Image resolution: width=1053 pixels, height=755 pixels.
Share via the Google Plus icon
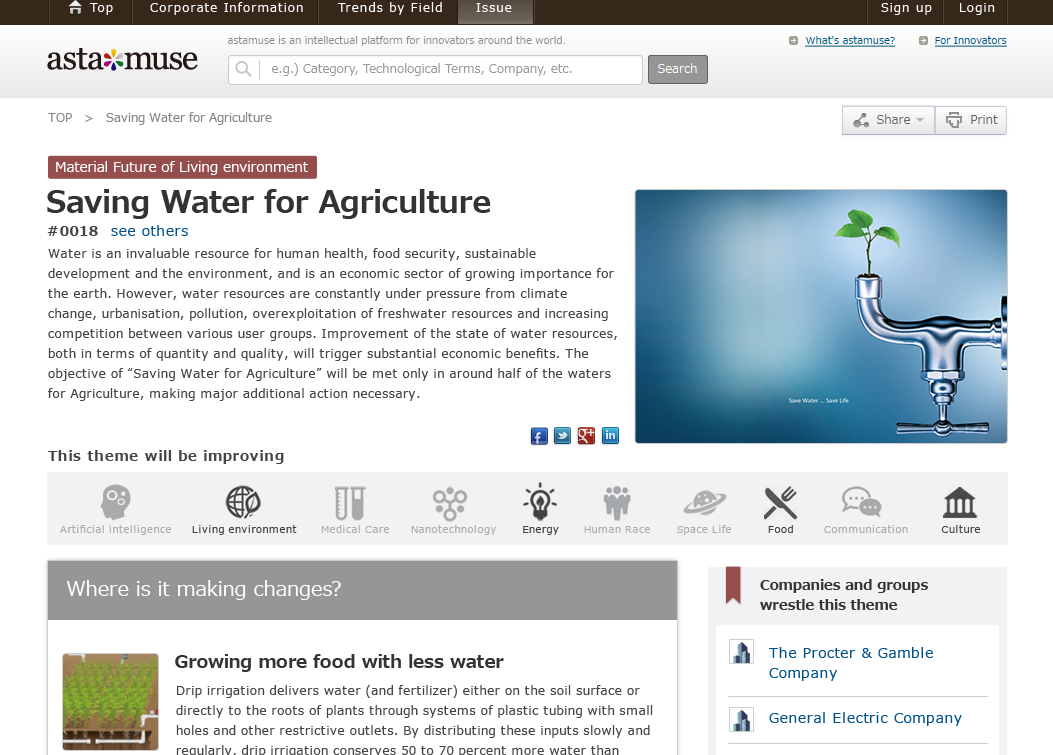point(586,436)
